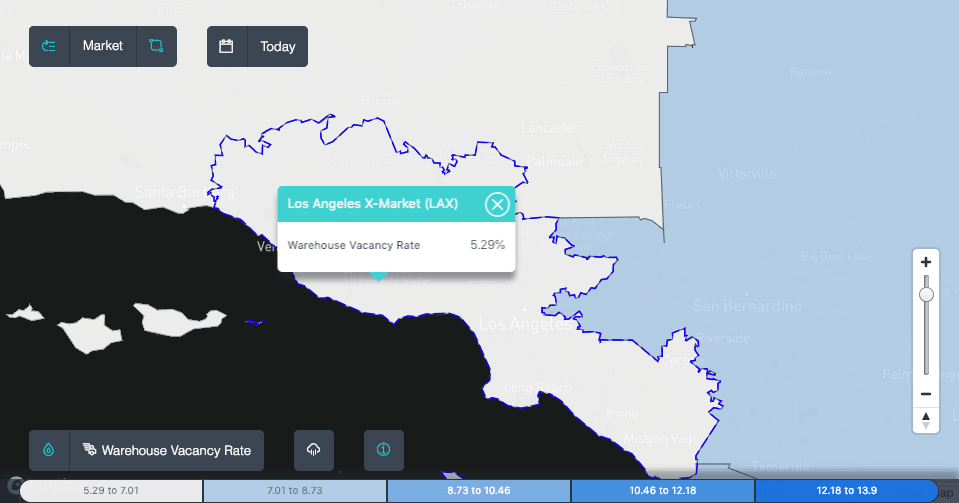Open the Today date selector

277,46
